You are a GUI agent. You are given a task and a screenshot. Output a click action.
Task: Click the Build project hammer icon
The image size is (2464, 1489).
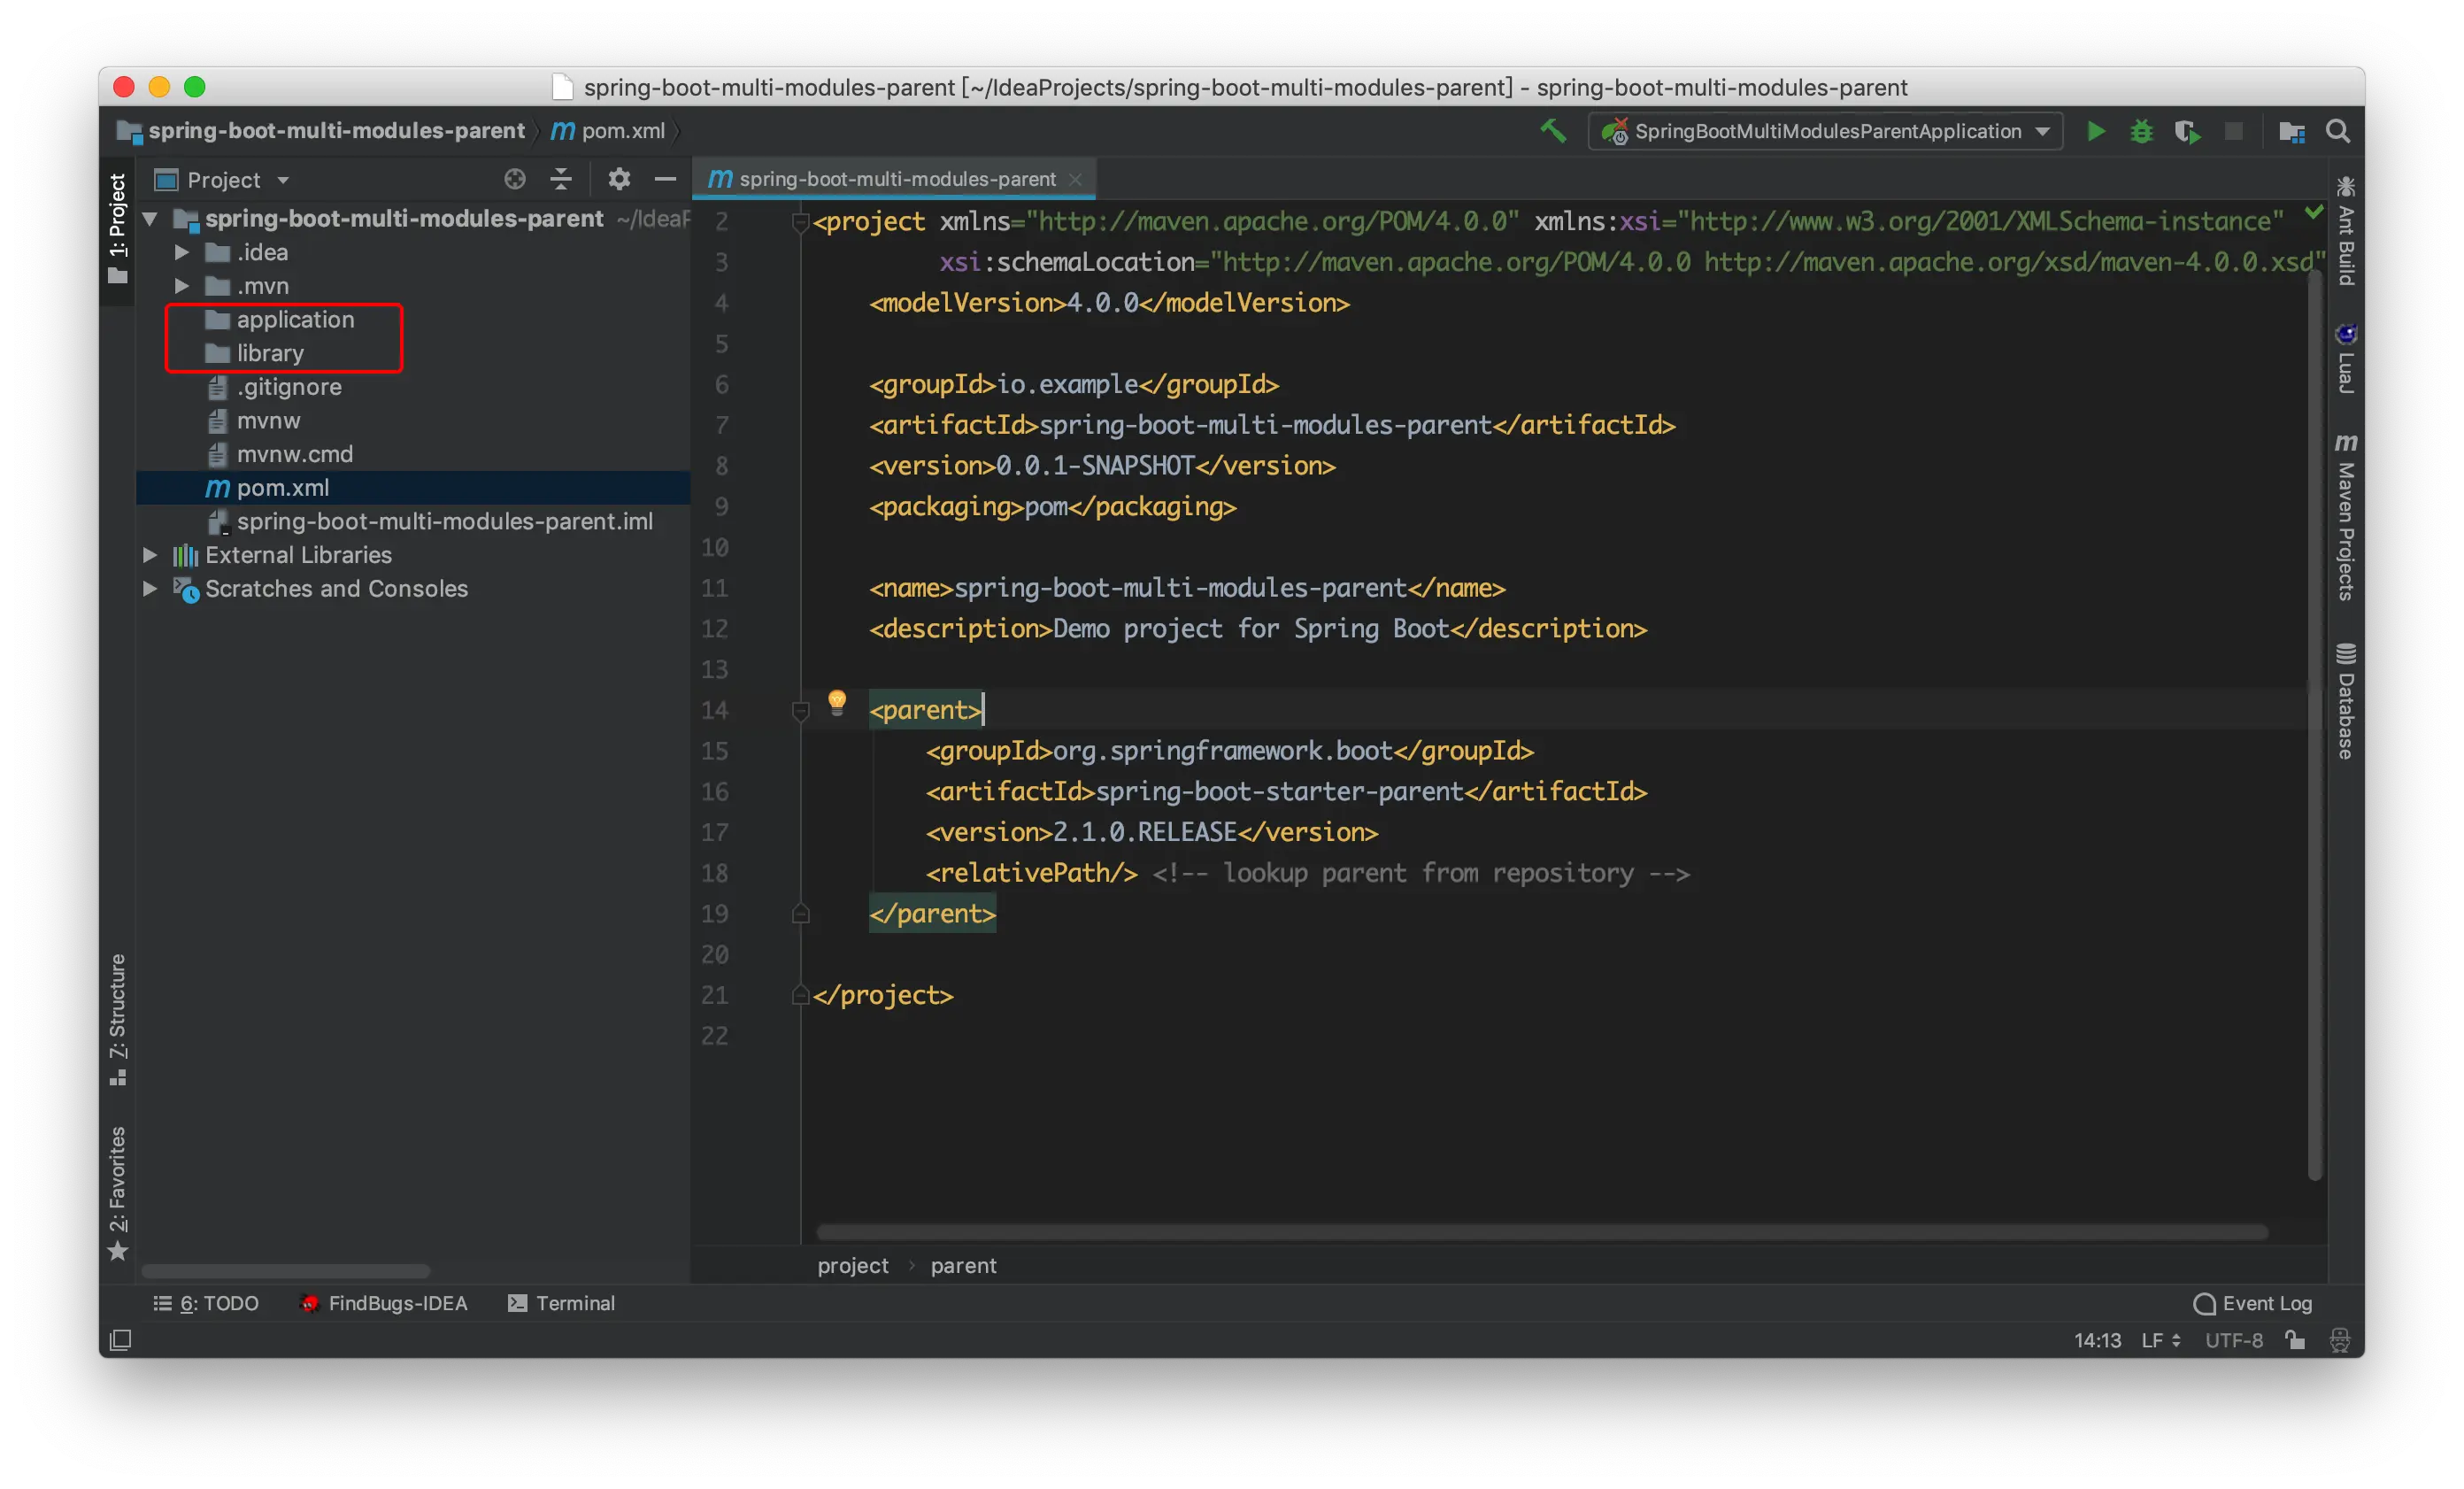(x=1553, y=131)
